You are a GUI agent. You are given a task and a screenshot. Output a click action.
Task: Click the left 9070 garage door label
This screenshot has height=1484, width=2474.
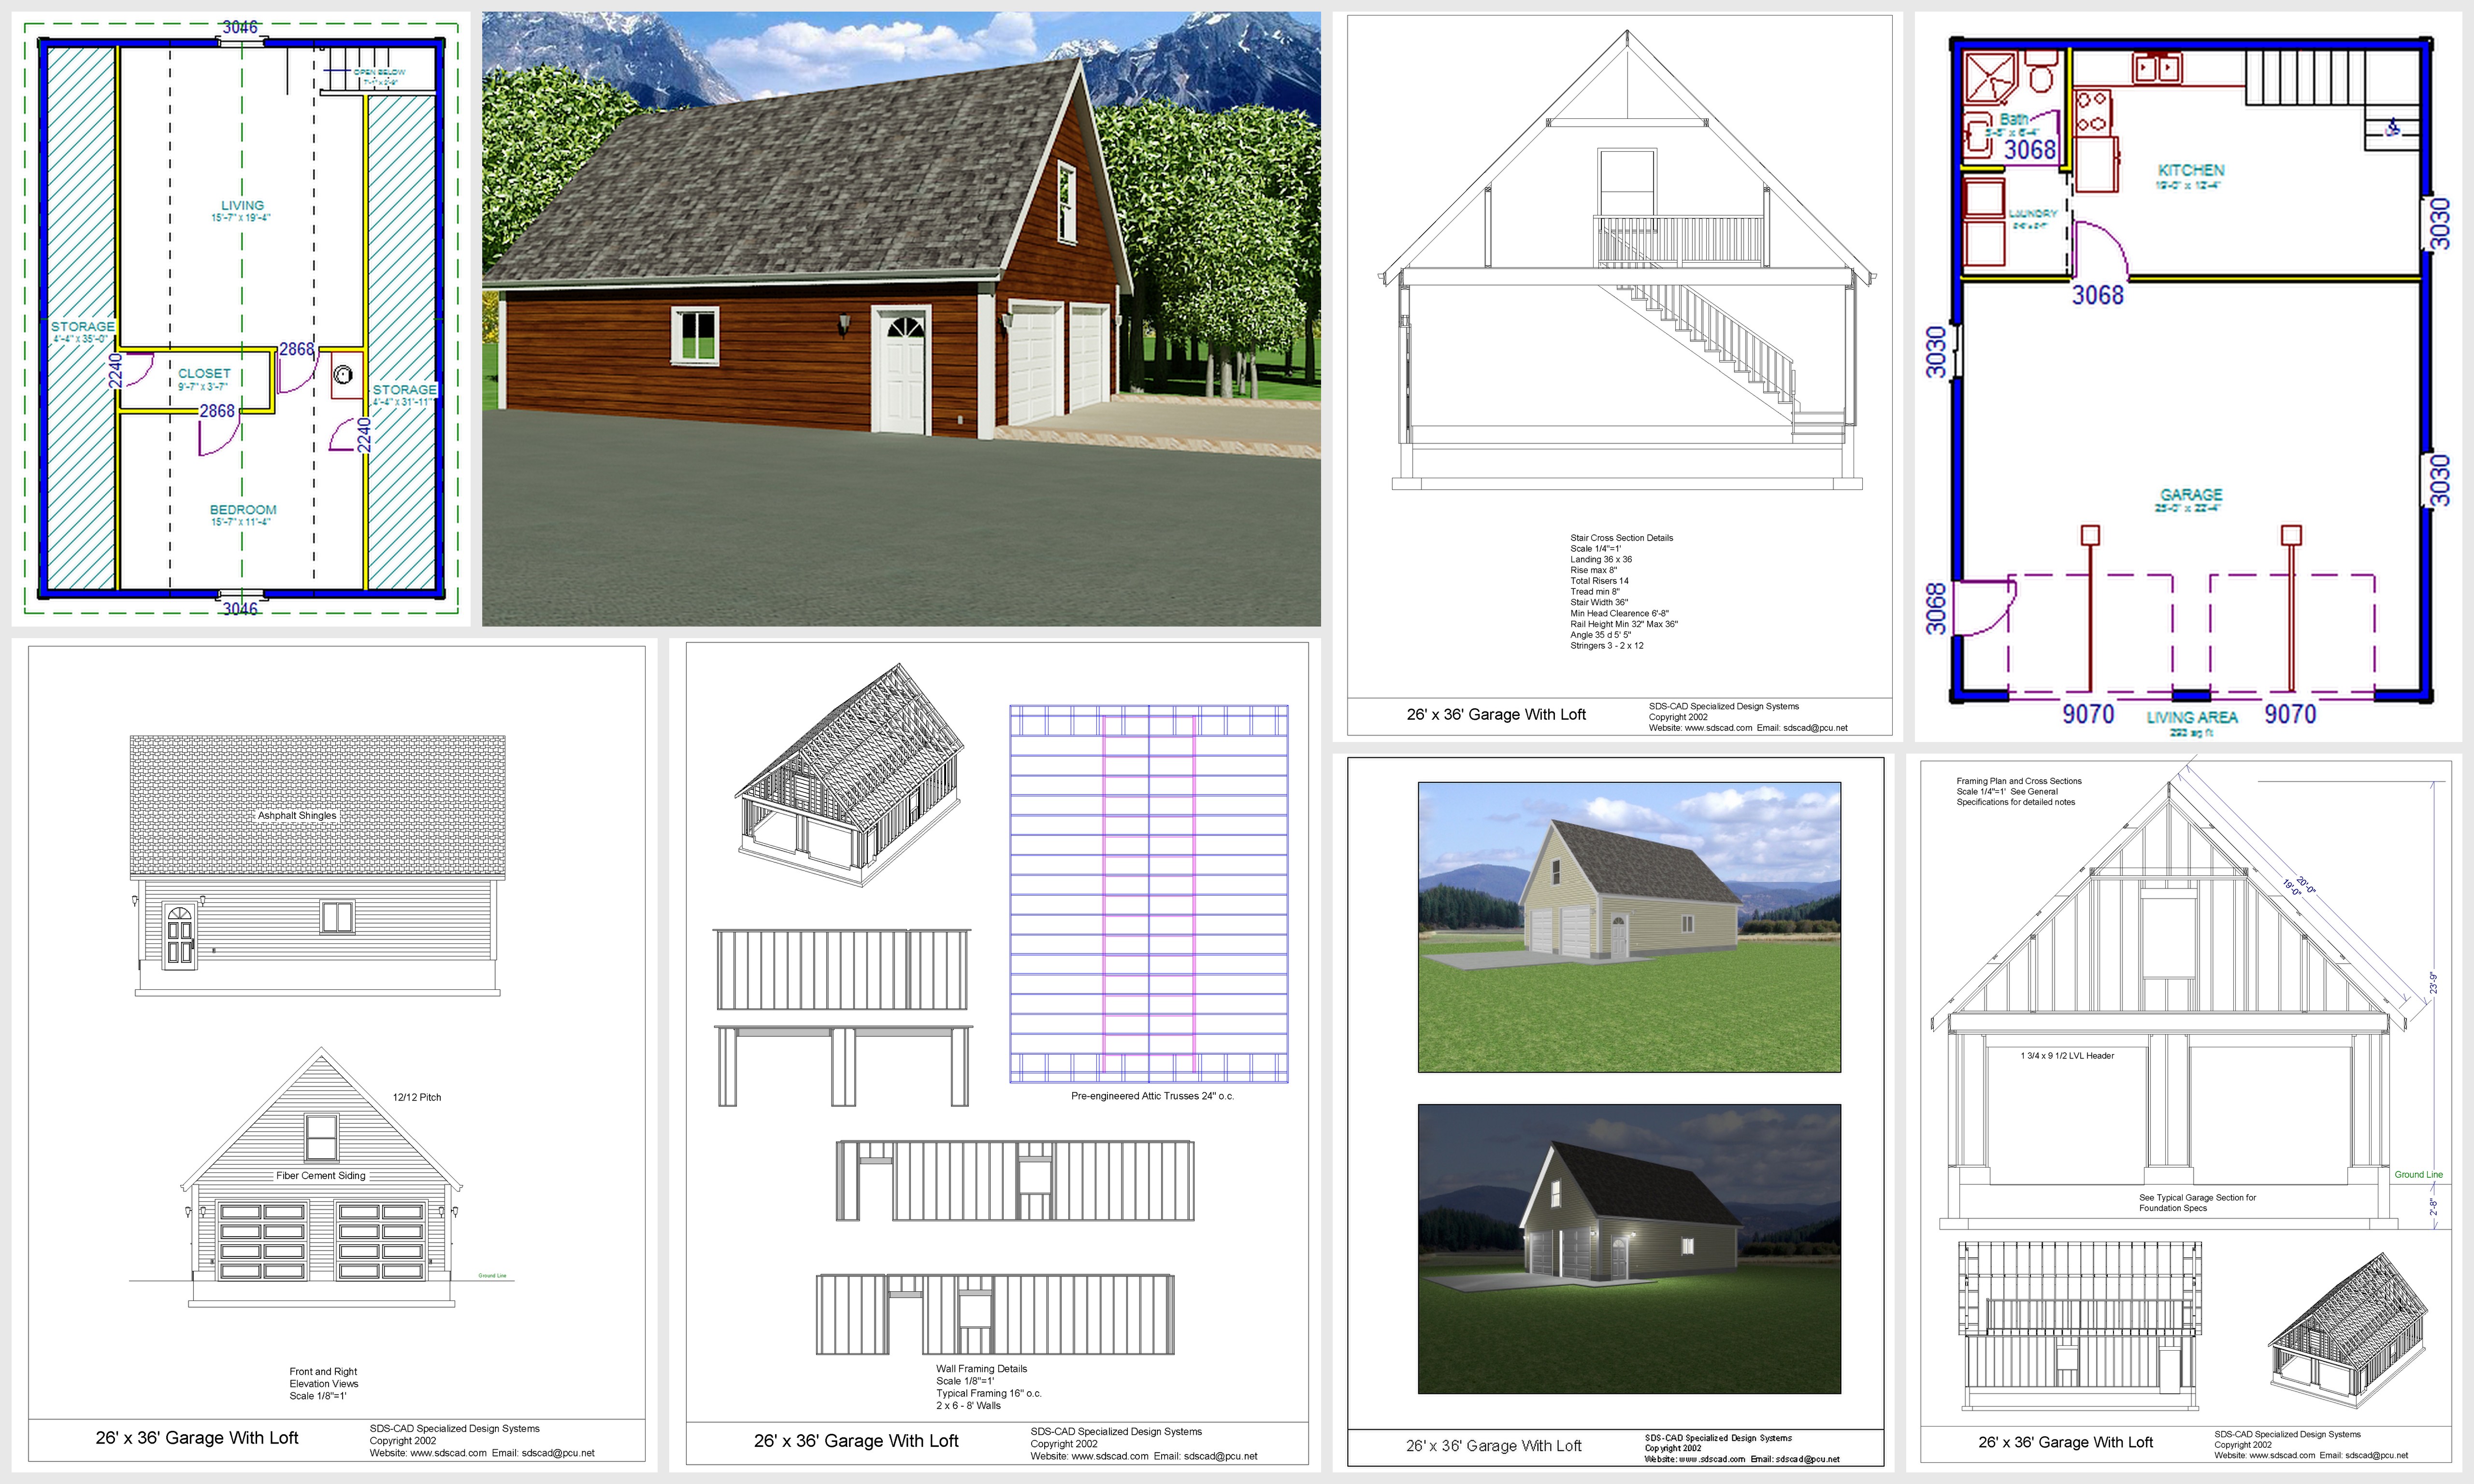tap(2088, 713)
